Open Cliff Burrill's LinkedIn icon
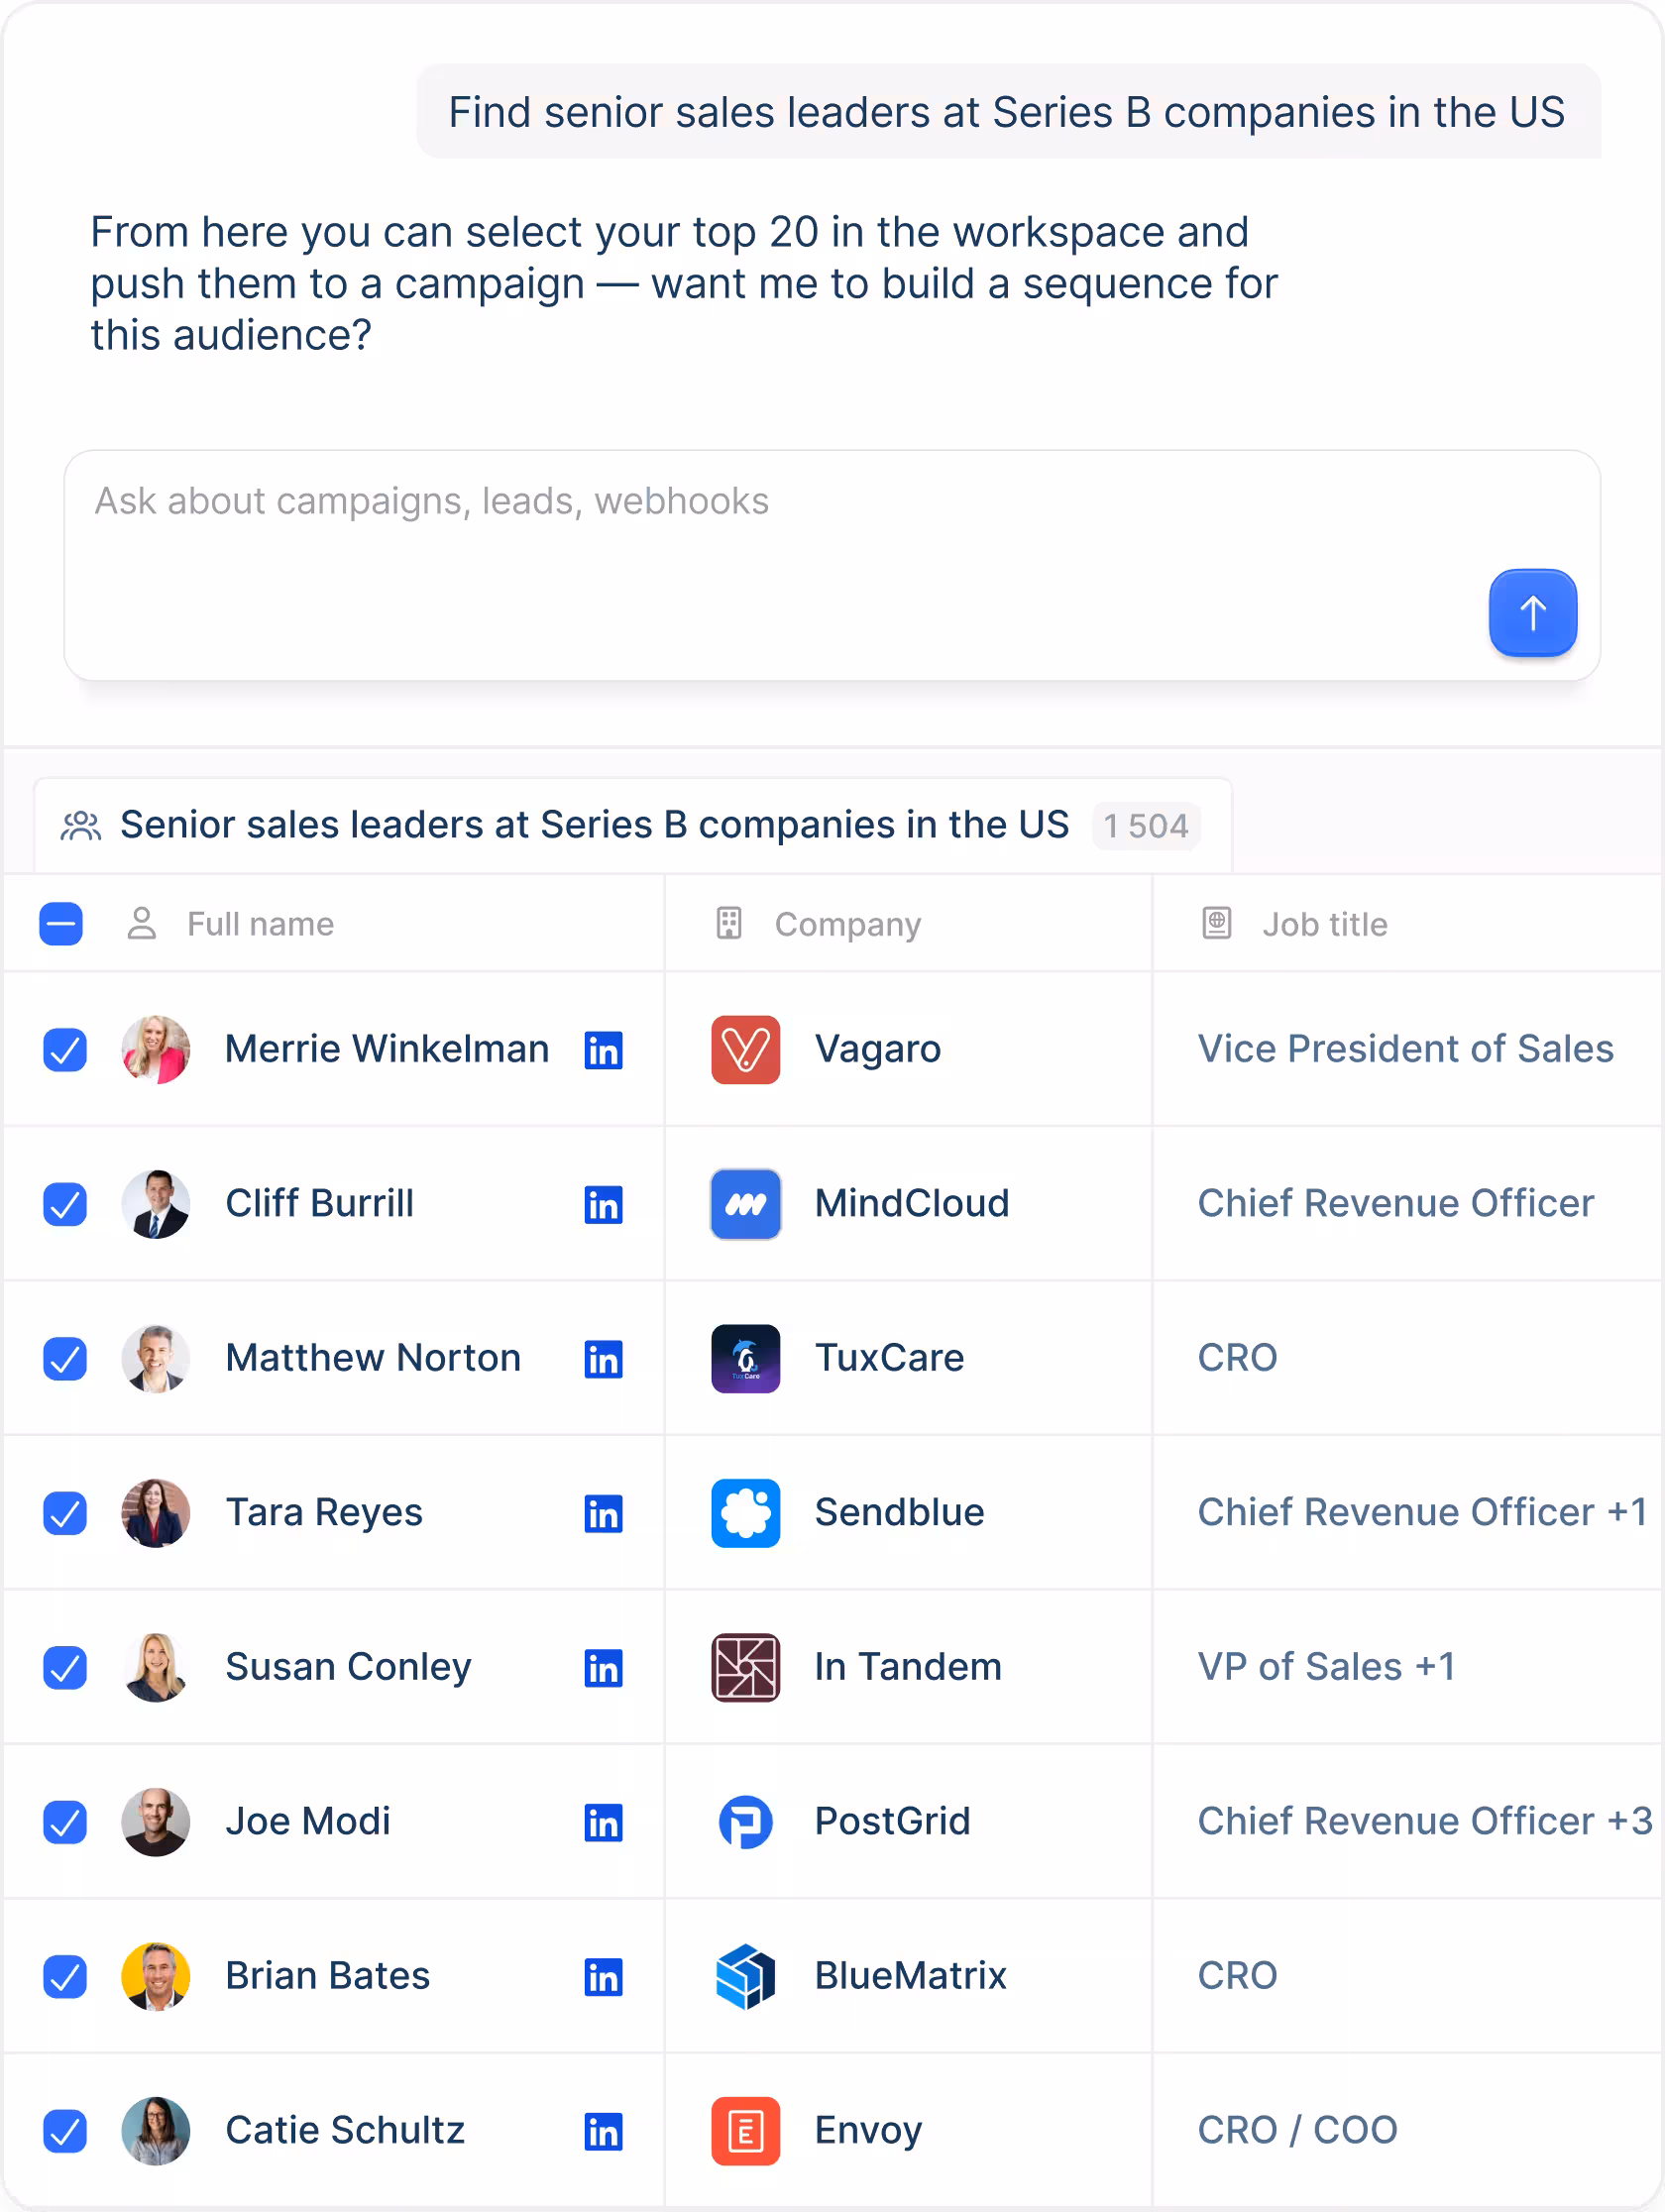Screen dimensions: 1665x2212 (x=603, y=1204)
